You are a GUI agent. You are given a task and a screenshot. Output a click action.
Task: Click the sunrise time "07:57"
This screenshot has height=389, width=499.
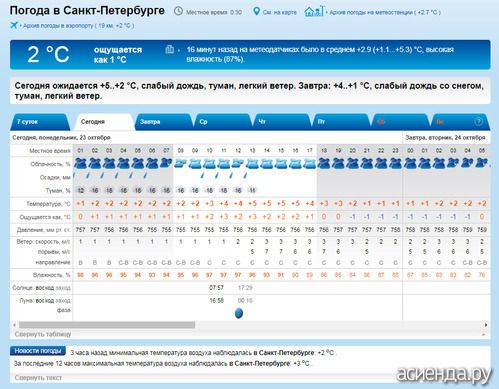216,288
